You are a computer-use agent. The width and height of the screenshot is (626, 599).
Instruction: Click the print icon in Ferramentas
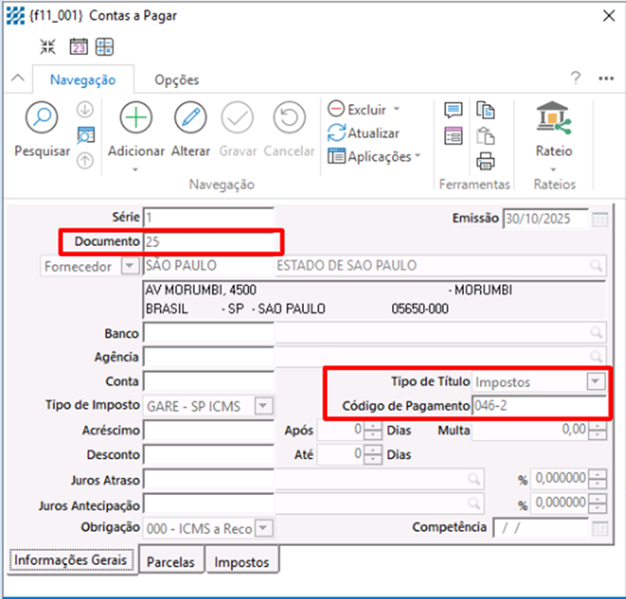tap(486, 161)
